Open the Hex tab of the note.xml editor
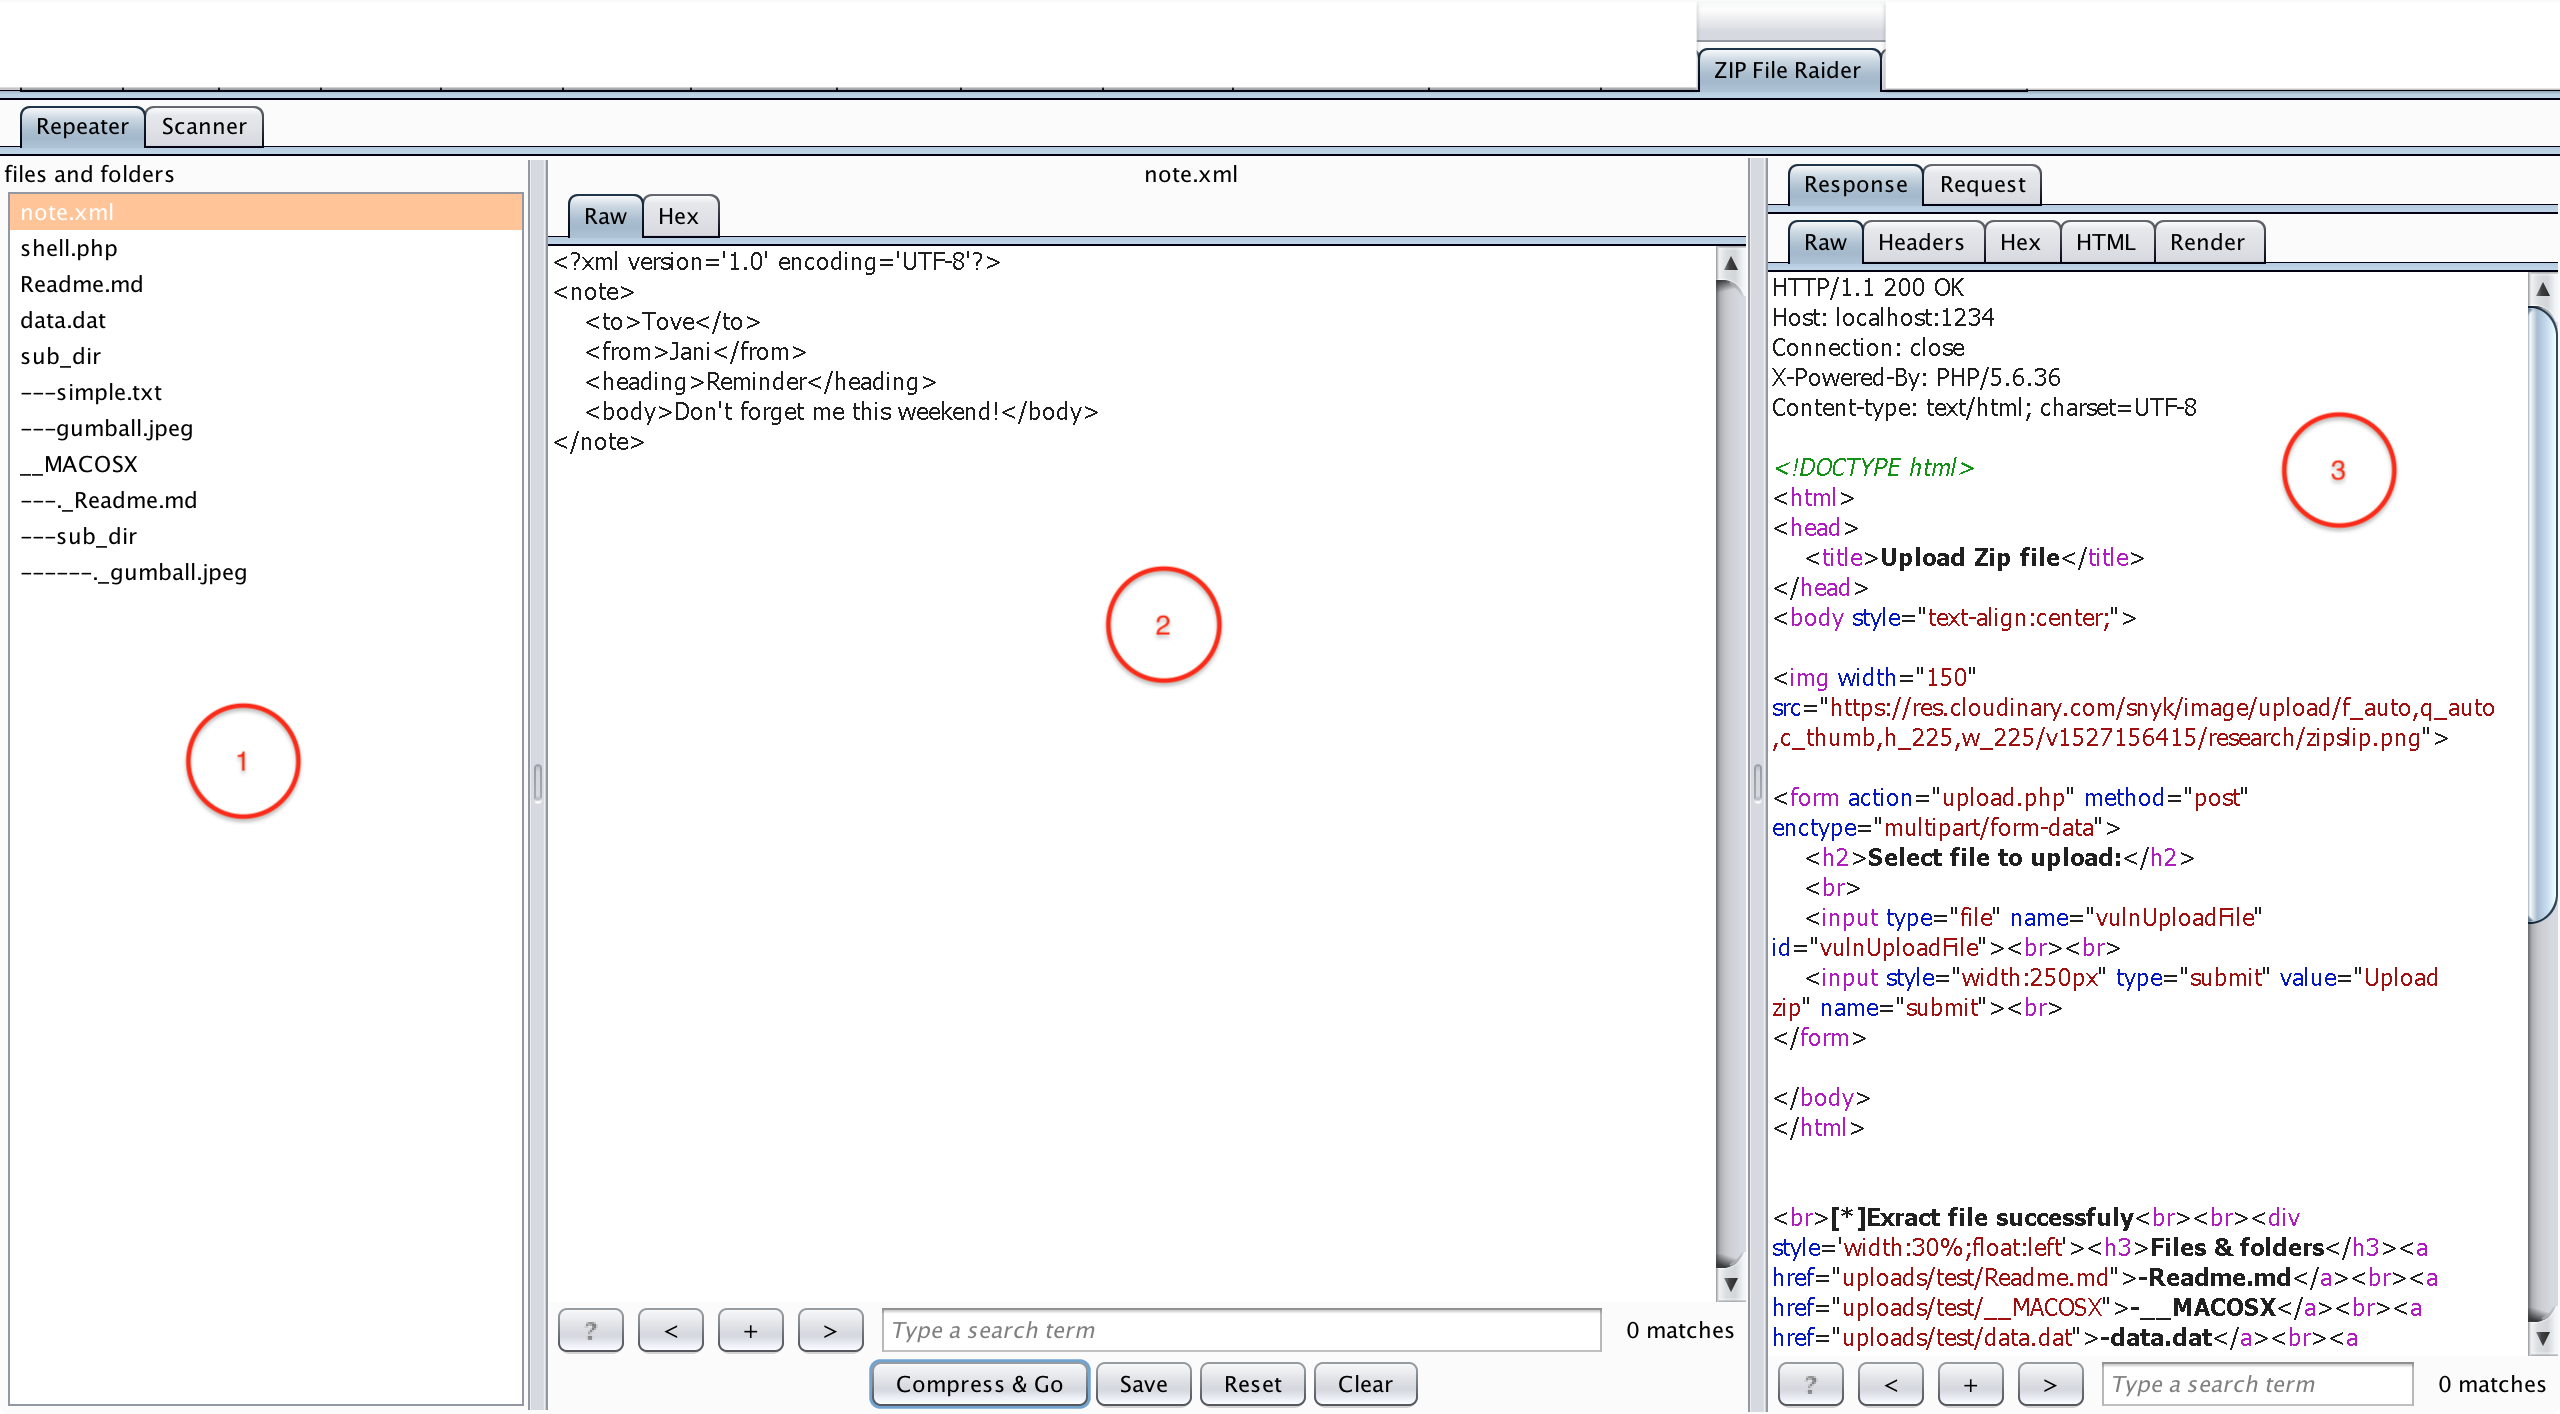This screenshot has height=1414, width=2560. point(678,216)
